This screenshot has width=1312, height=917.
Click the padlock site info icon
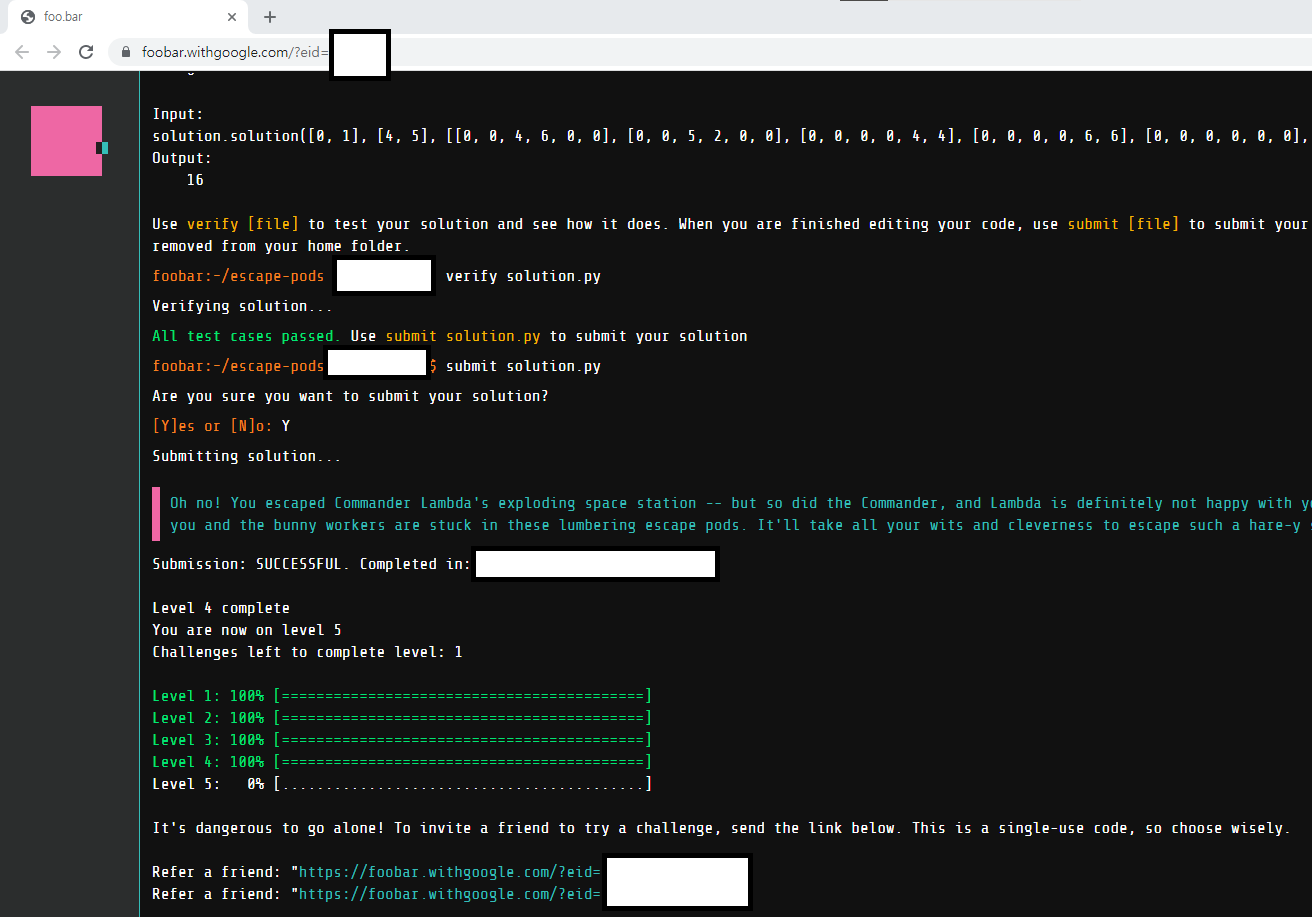click(126, 52)
